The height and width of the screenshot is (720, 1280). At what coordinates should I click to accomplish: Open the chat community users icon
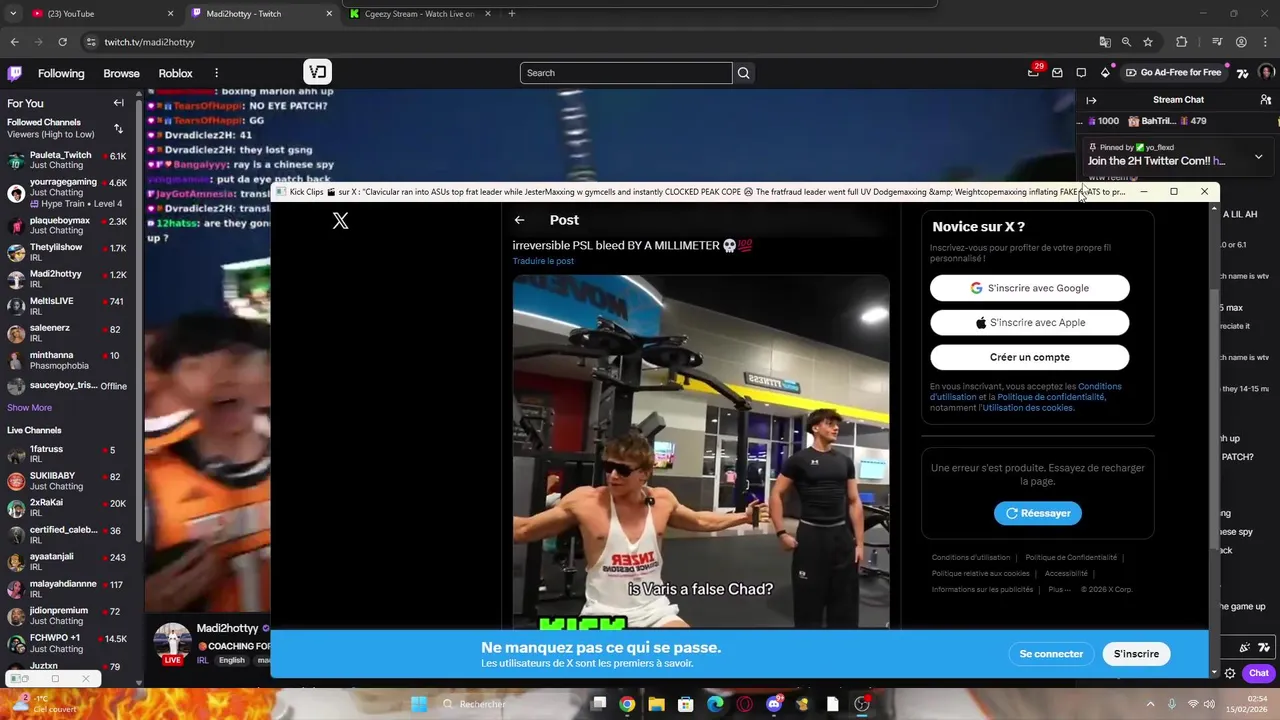tap(1266, 100)
